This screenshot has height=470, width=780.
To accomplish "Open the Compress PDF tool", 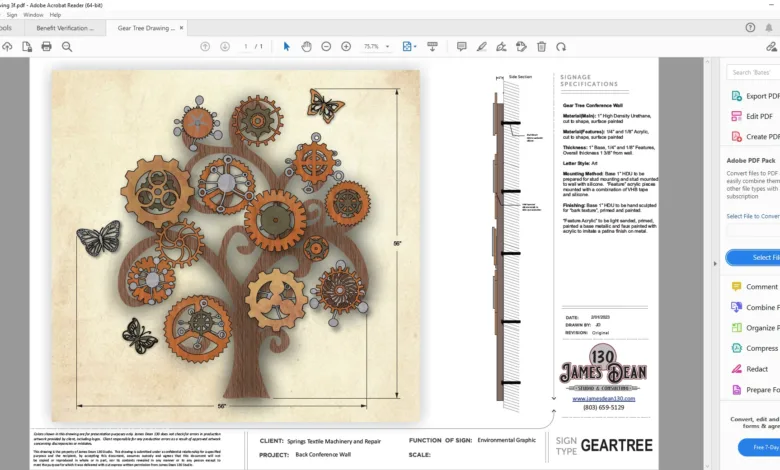I will (x=755, y=348).
